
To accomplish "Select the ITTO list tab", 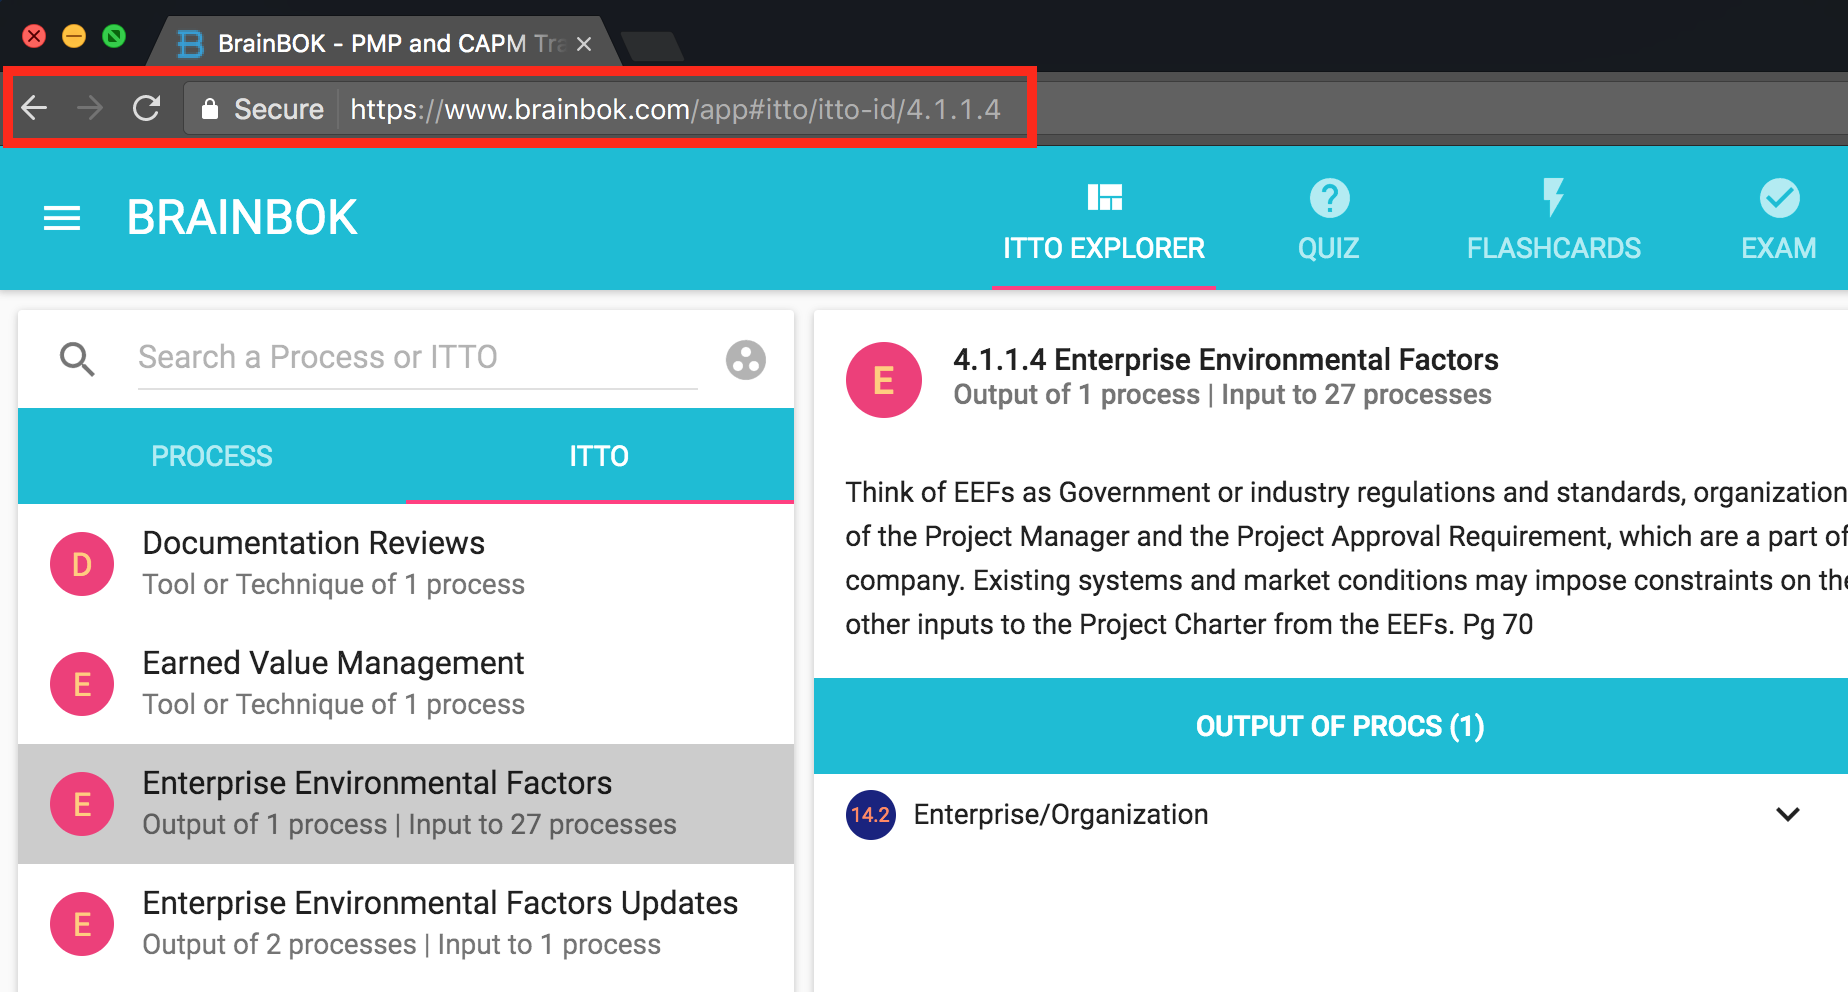I will [x=599, y=456].
